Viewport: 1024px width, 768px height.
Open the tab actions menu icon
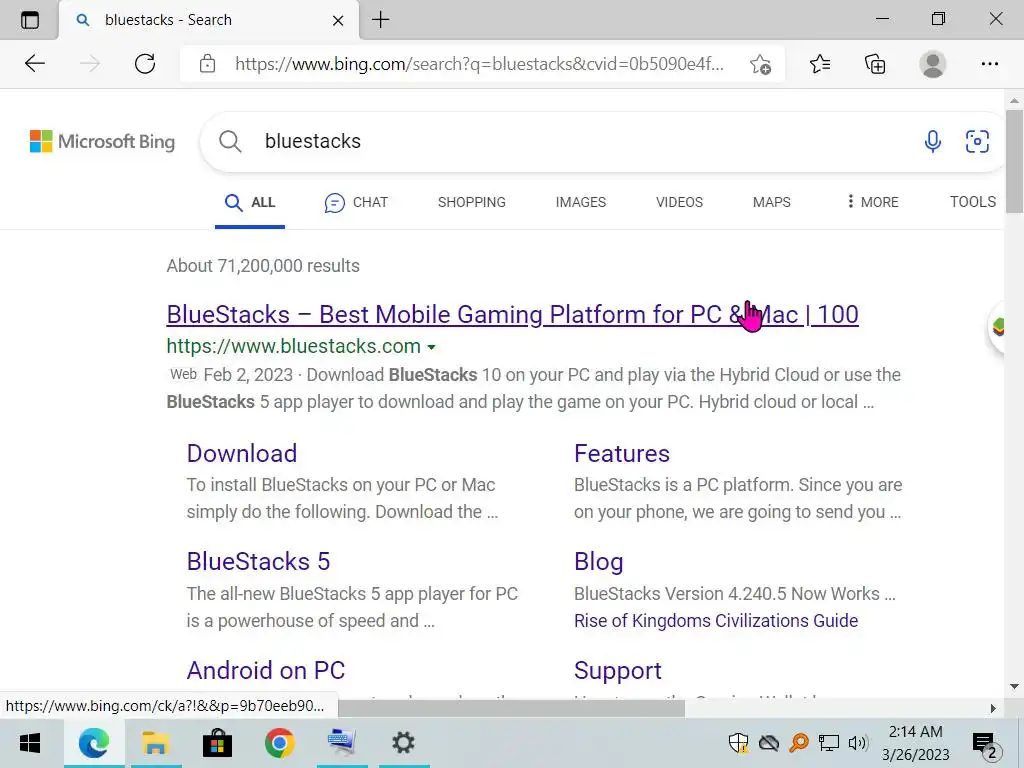tap(29, 20)
